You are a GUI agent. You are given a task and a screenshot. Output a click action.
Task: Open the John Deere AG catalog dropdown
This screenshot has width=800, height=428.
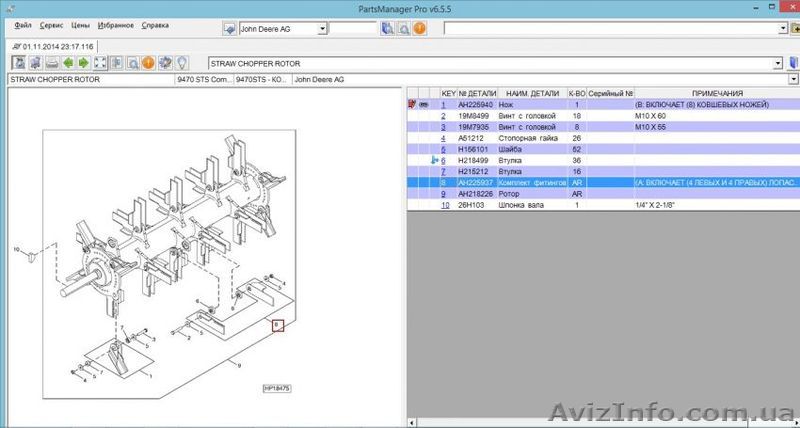coord(322,29)
